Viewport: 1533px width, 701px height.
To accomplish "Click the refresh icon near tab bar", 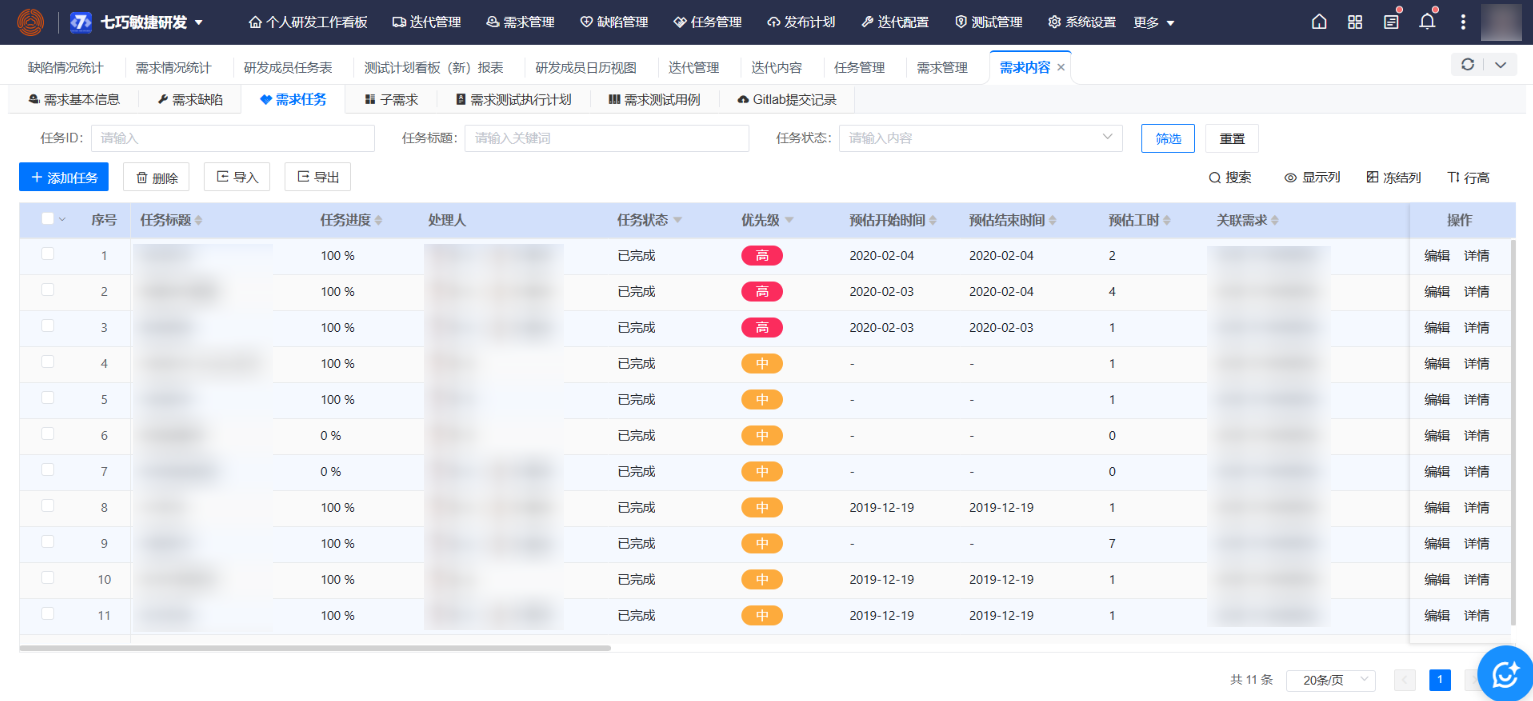I will (x=1467, y=64).
